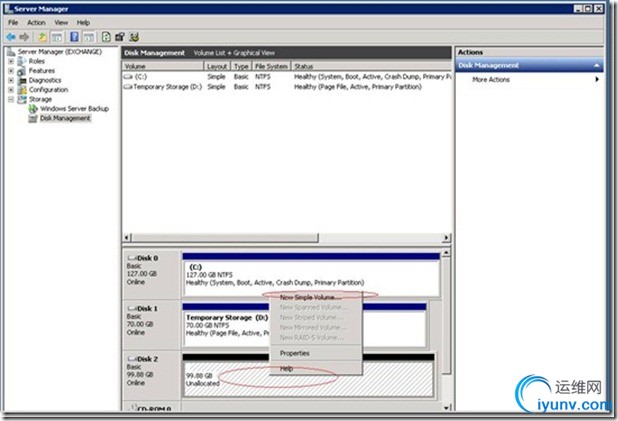Viewport: 618px width, 421px height.
Task: Click the Temporary Storage (D:) drive icon in list
Action: tap(128, 87)
